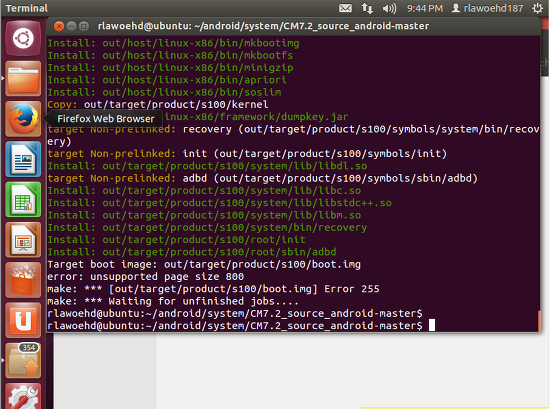Click the libm.so install line
Image resolution: width=550 pixels, height=409 pixels.
point(204,215)
